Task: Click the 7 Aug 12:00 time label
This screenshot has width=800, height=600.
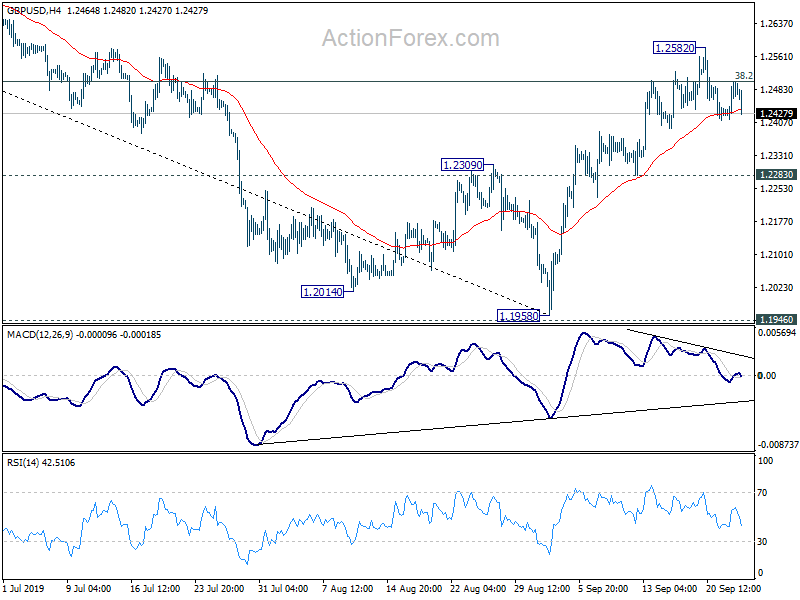Action: pyautogui.click(x=348, y=588)
